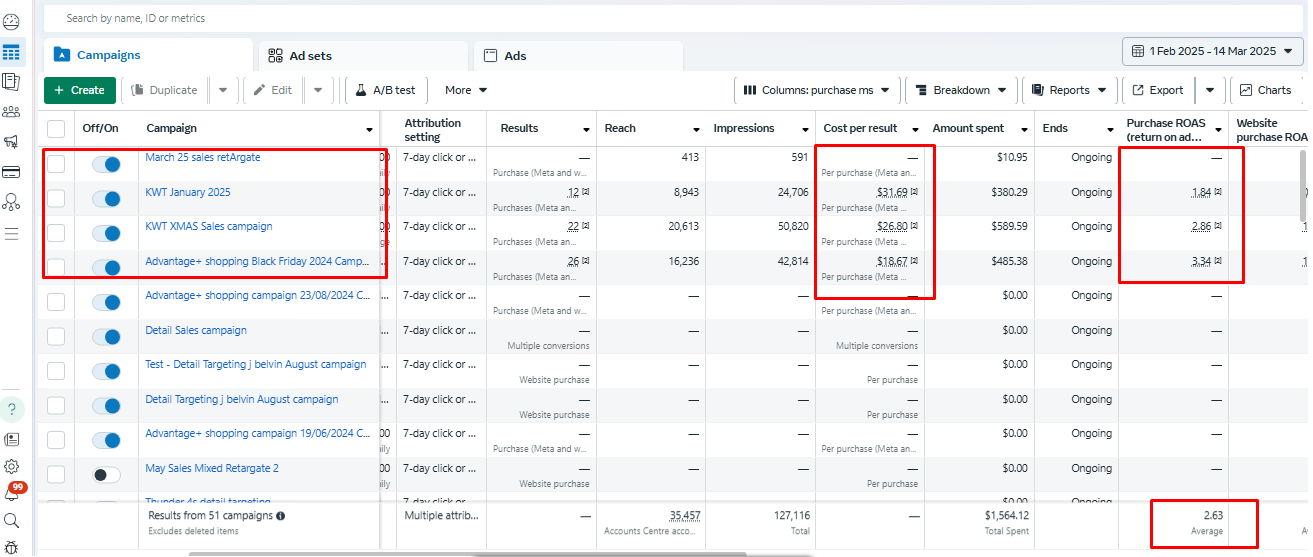Open the Help question mark icon

11,409
